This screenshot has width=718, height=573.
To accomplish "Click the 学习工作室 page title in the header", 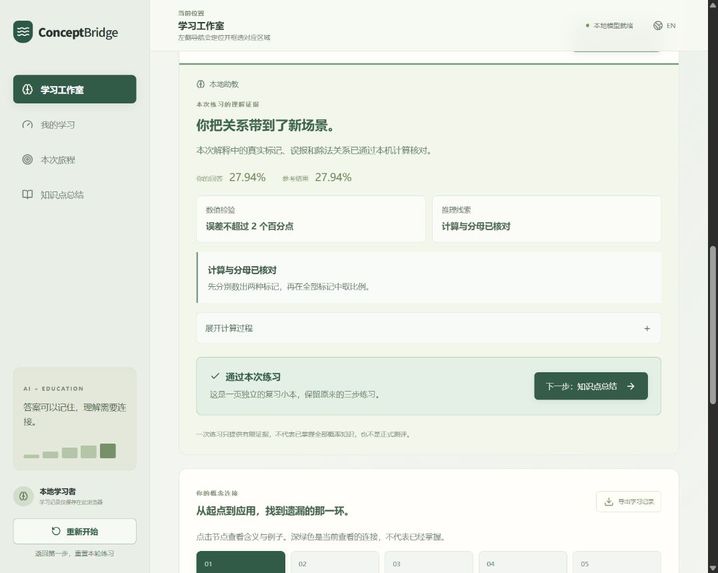I will pos(201,26).
